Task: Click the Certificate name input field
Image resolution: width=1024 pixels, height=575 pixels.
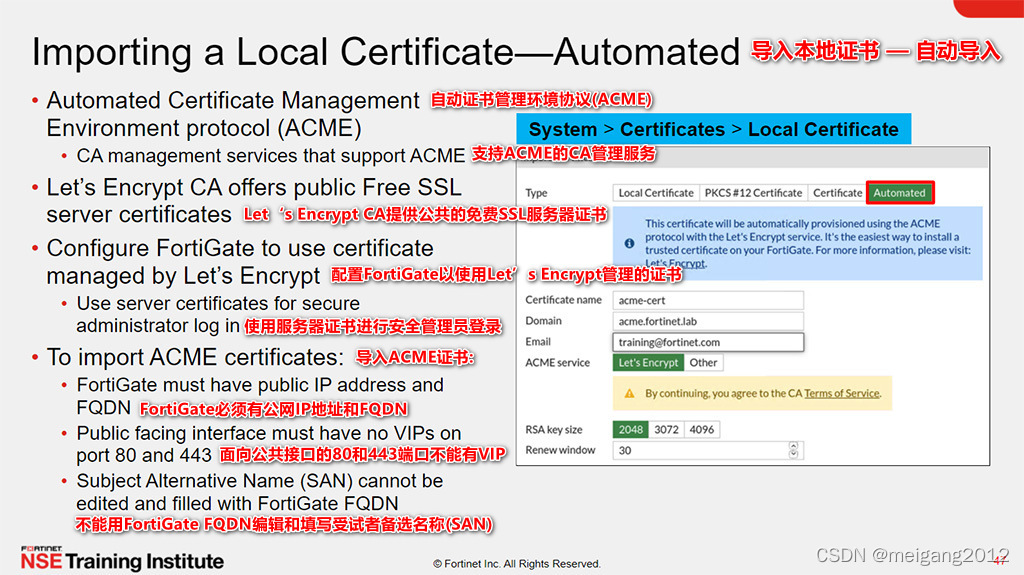Action: tap(708, 301)
